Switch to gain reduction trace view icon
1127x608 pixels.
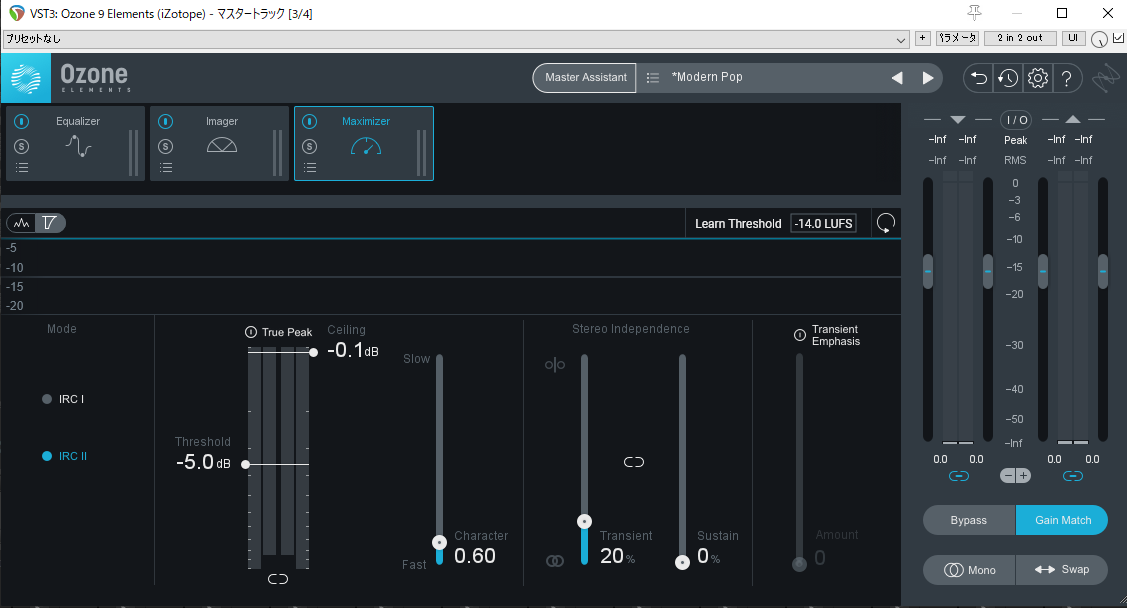[50, 223]
